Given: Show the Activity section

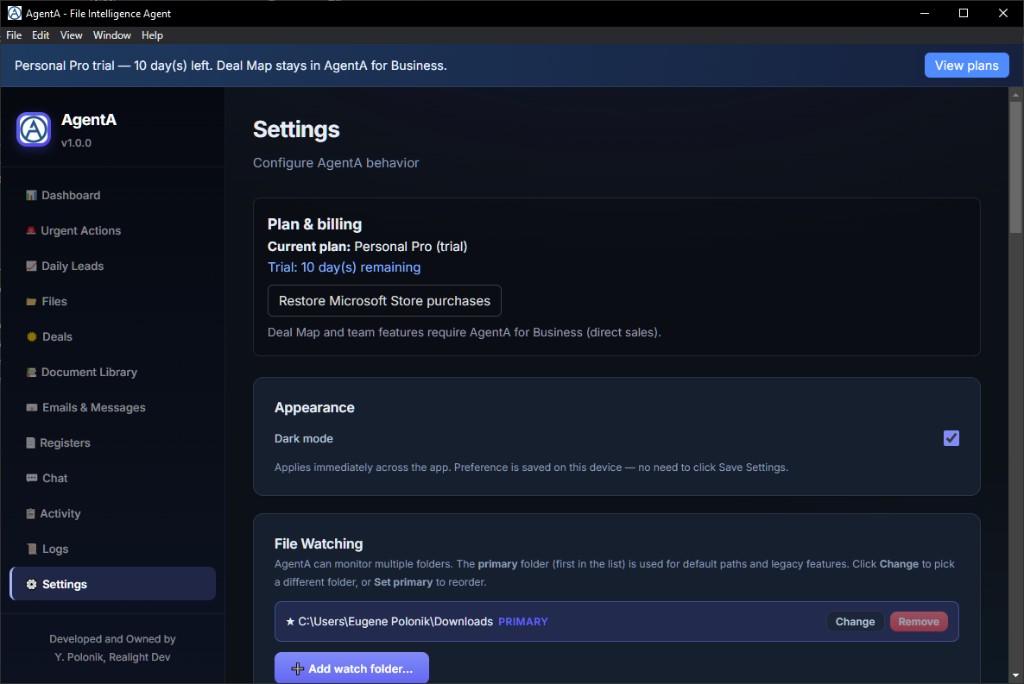Looking at the screenshot, I should (112, 513).
